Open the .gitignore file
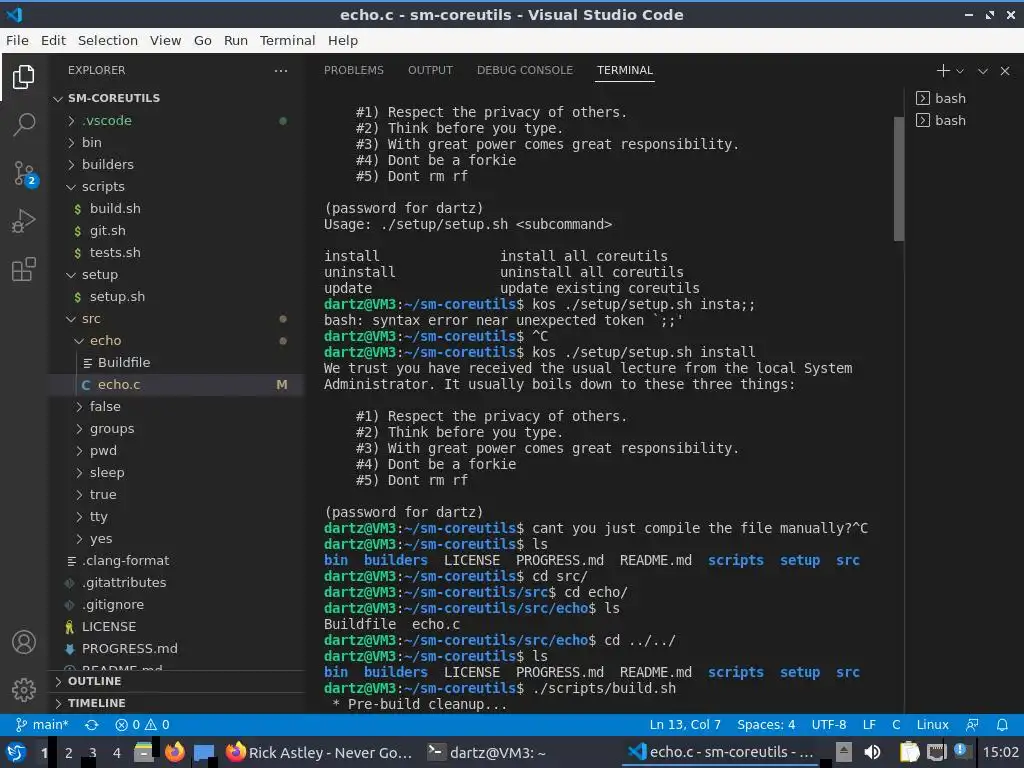 click(176, 605)
